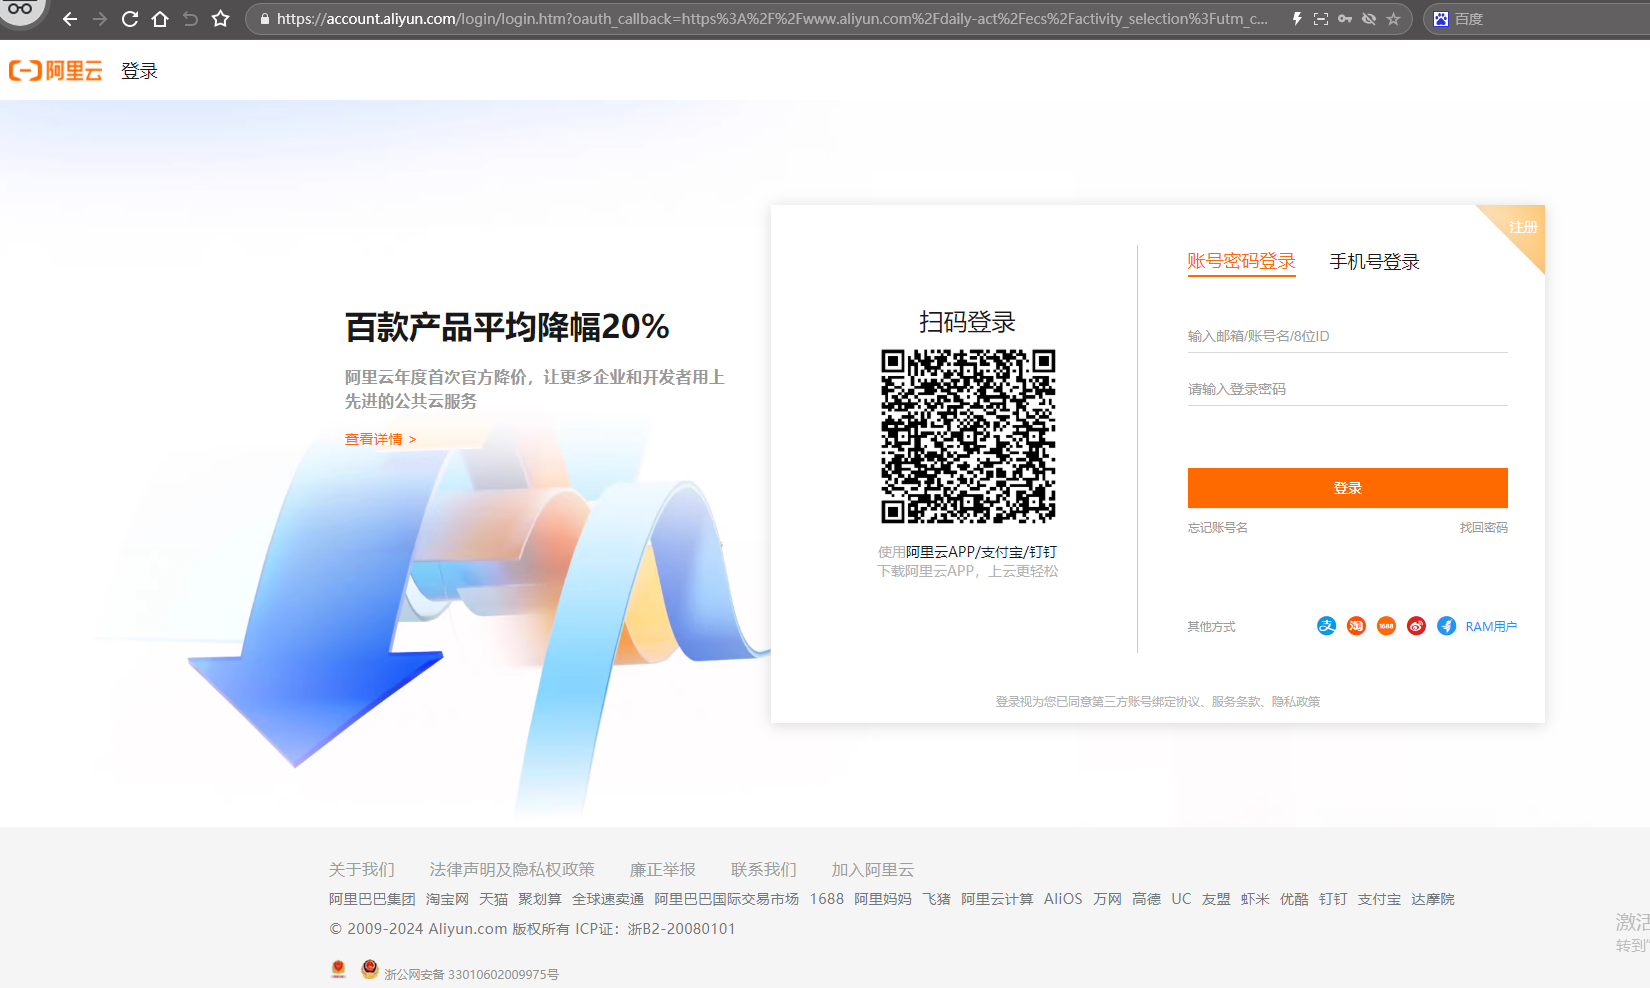Open the 钉钉 footer link
Screen dimensions: 1650x988
pyautogui.click(x=1333, y=899)
